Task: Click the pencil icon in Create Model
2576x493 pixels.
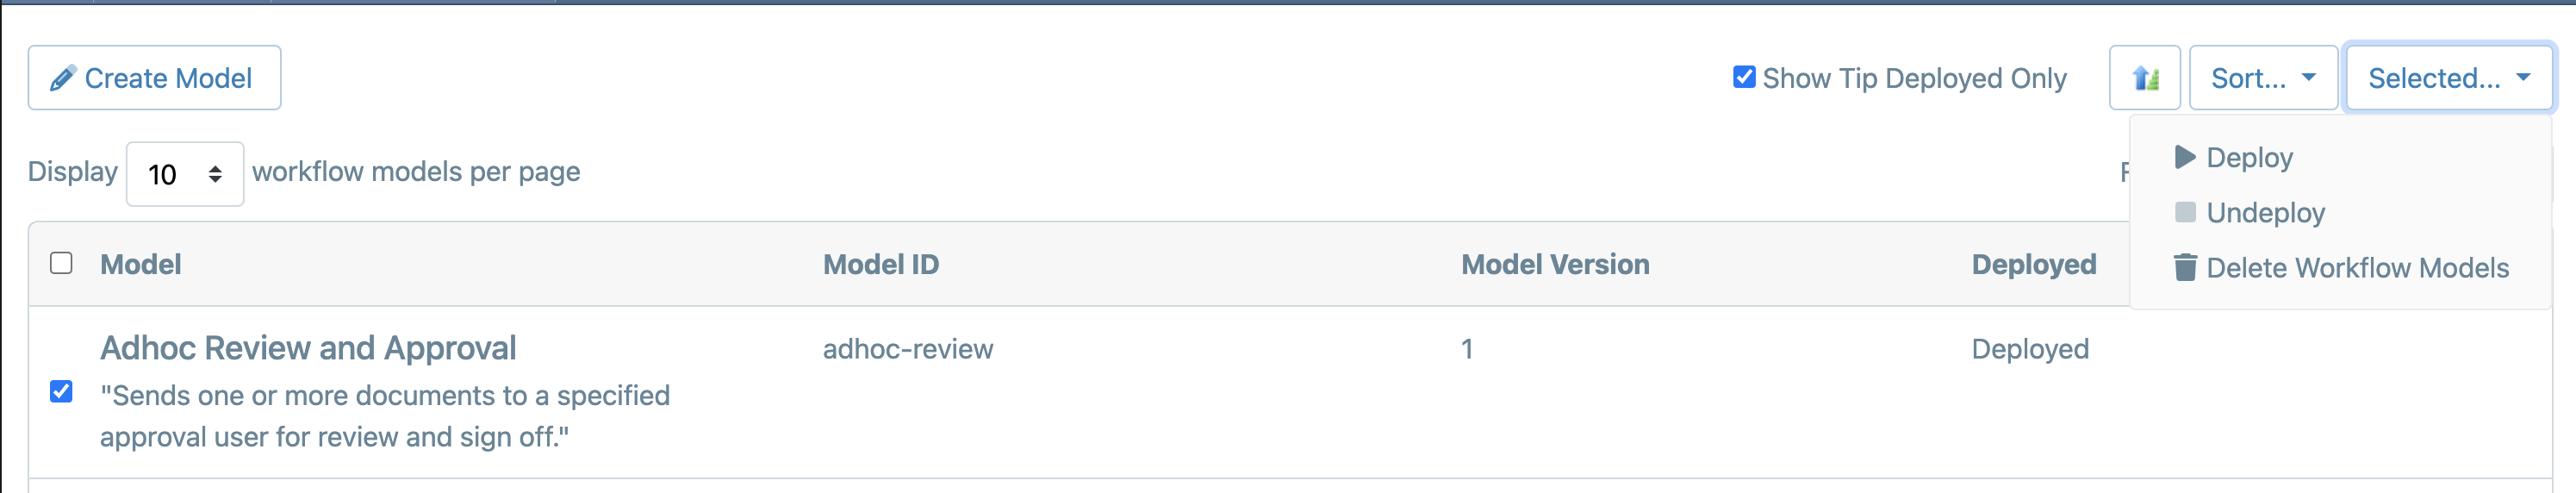Action: (x=63, y=78)
